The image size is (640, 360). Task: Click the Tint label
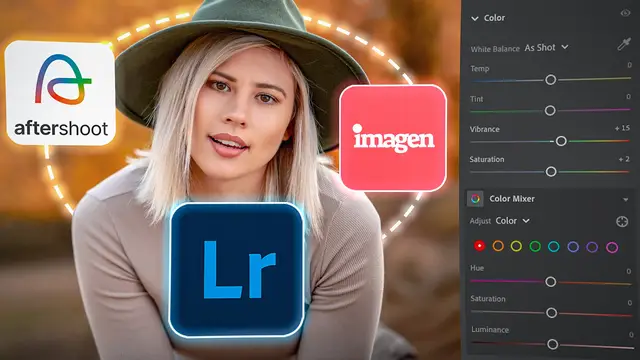coord(476,99)
